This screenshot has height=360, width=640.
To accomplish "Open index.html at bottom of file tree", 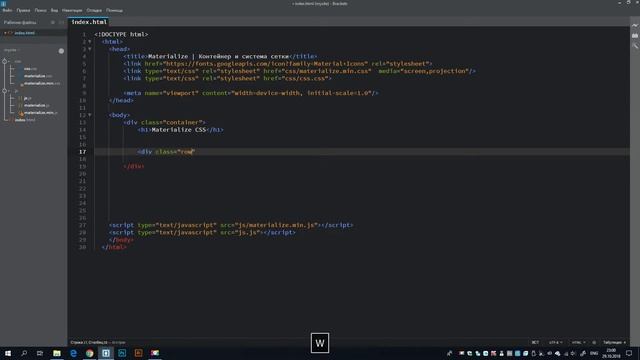I will (x=24, y=120).
